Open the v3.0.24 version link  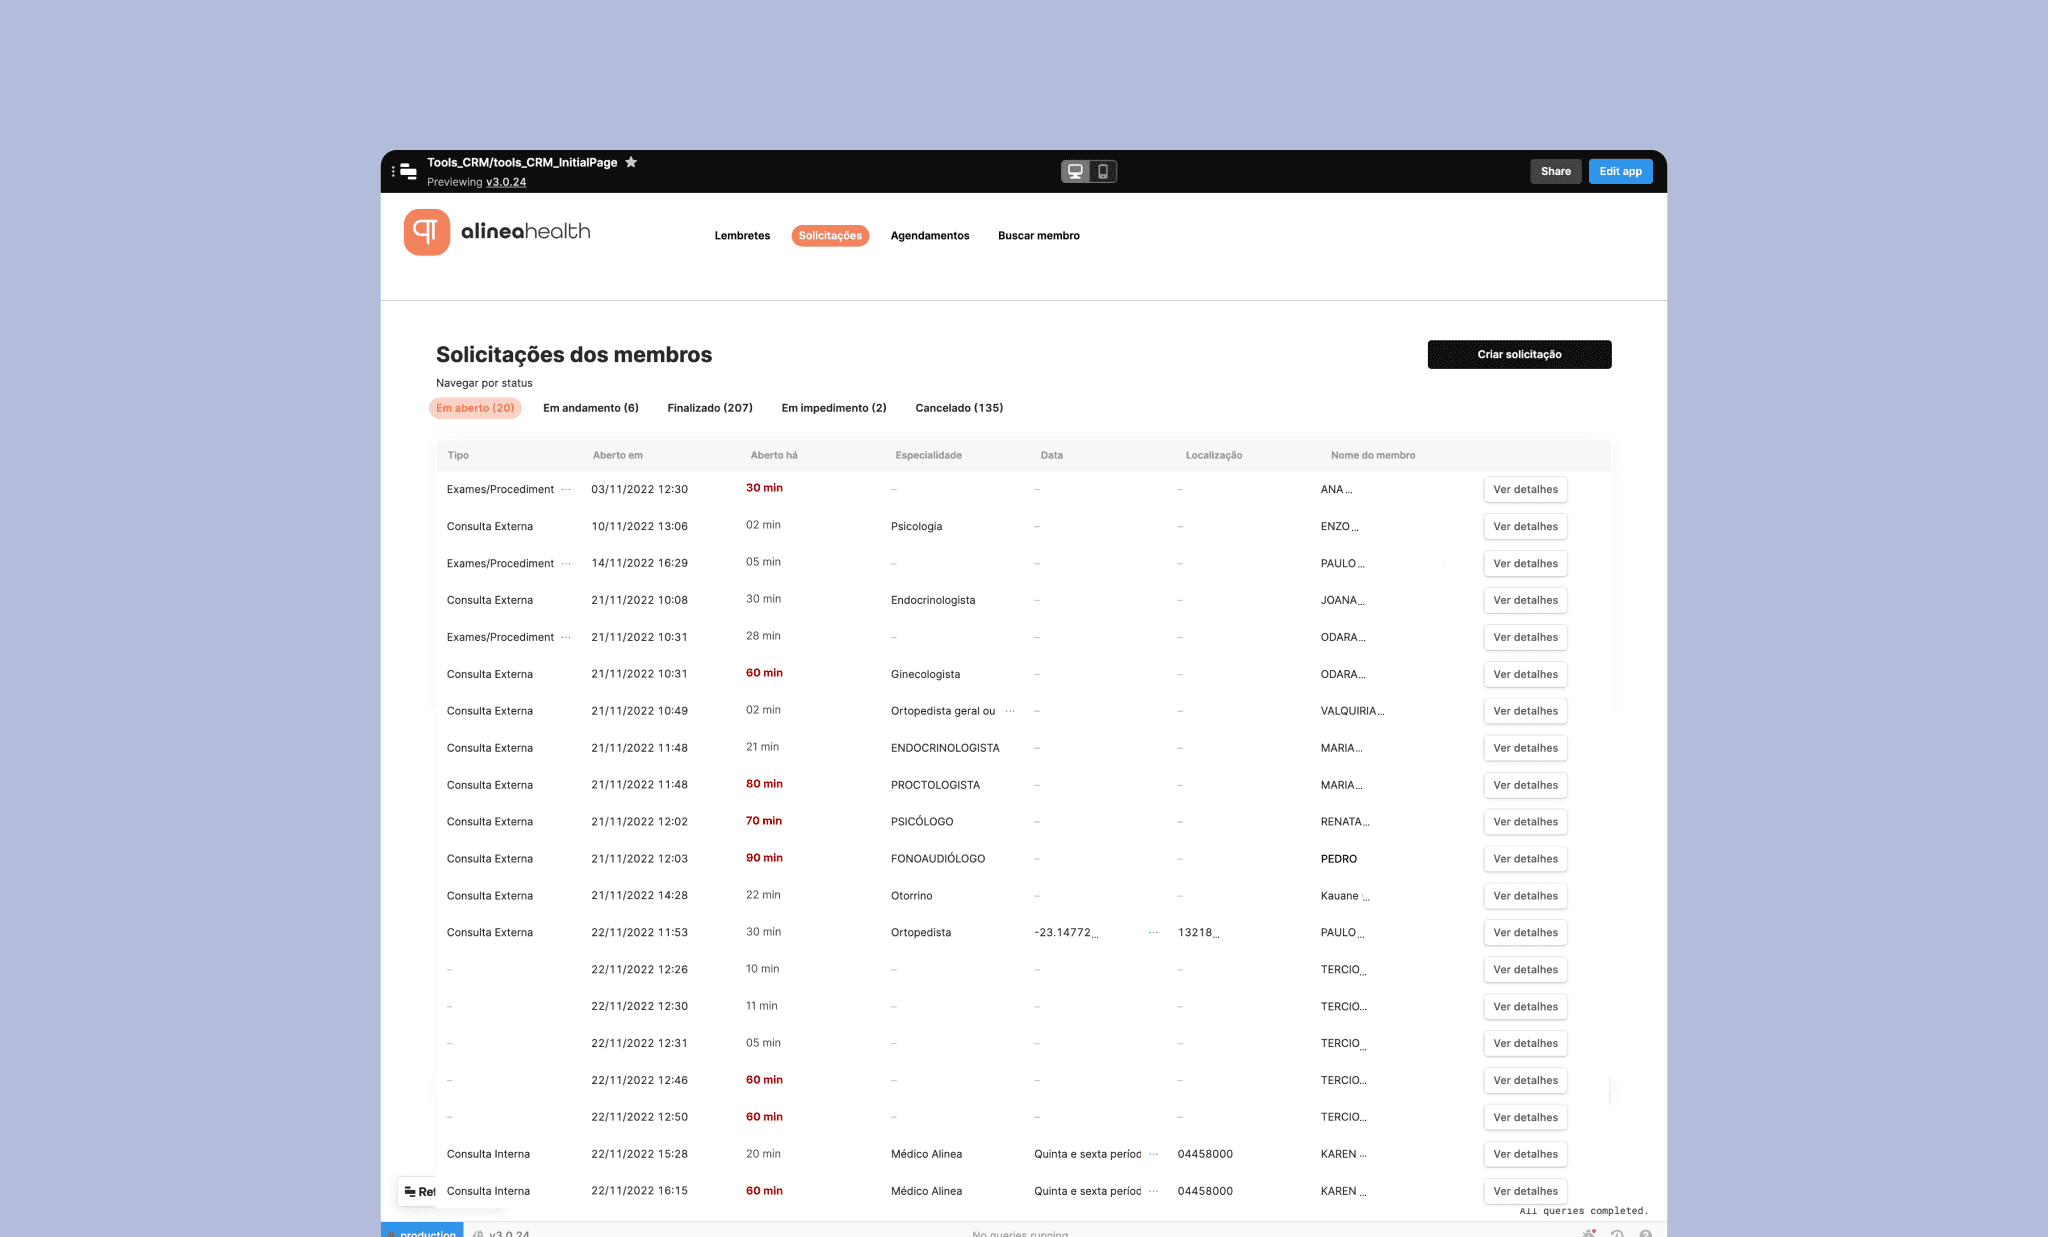click(x=506, y=182)
